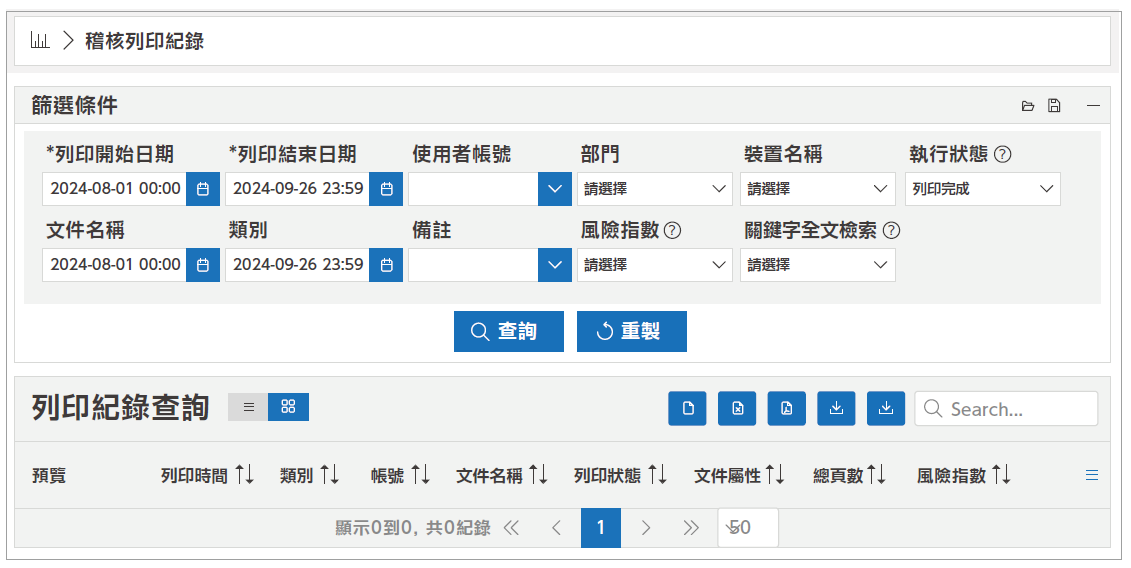Click the PDF export icon button
1131x568 pixels.
pyautogui.click(x=787, y=408)
